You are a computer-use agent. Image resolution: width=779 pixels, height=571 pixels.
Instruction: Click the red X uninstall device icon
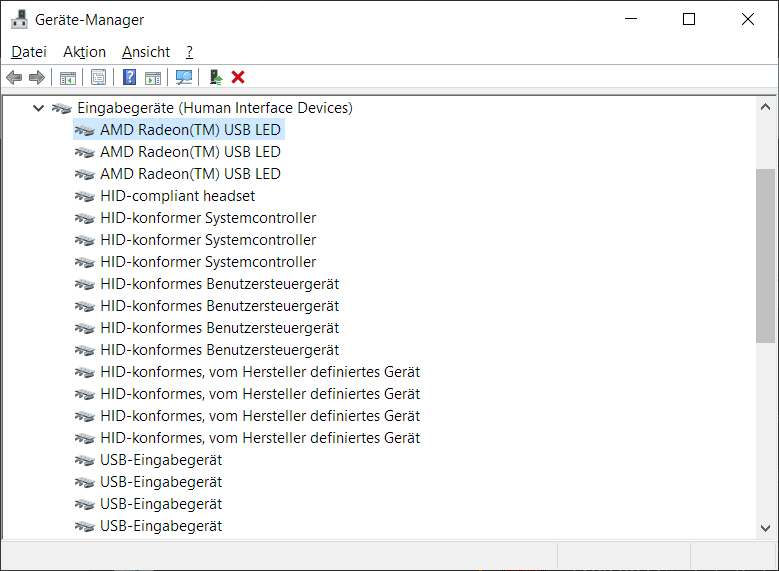[x=238, y=77]
